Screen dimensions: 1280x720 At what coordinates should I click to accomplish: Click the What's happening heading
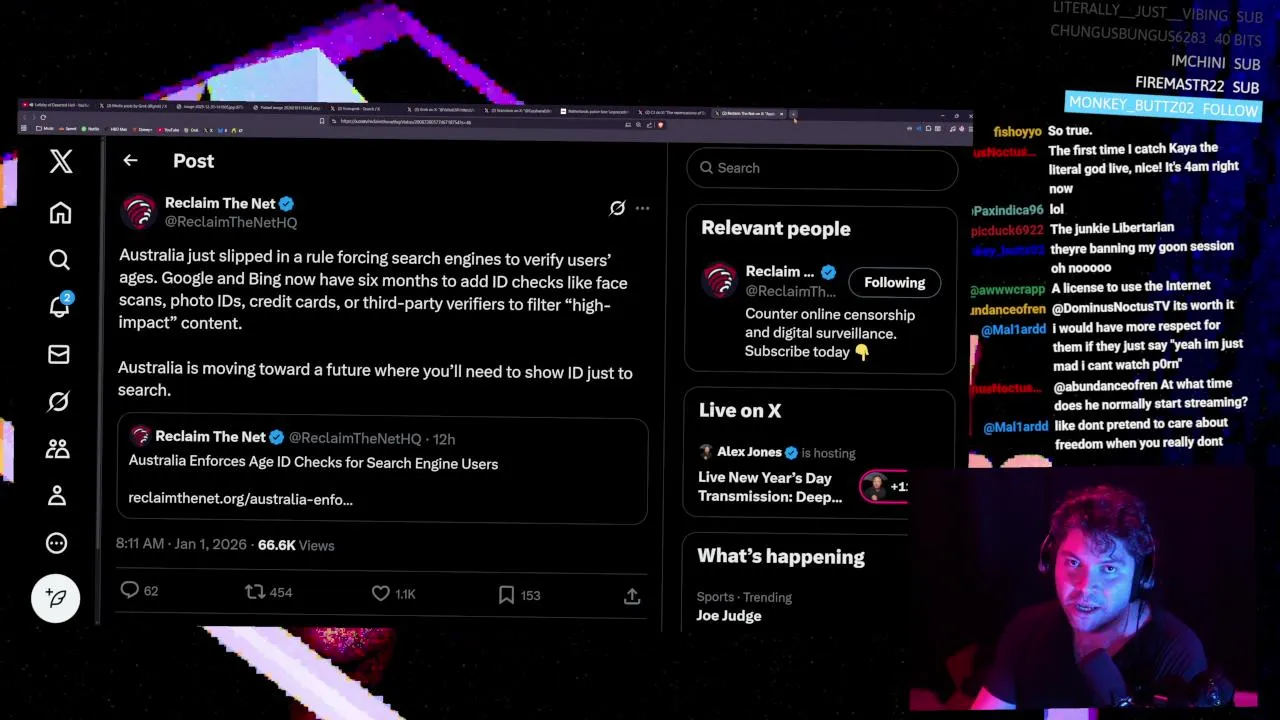click(x=780, y=557)
